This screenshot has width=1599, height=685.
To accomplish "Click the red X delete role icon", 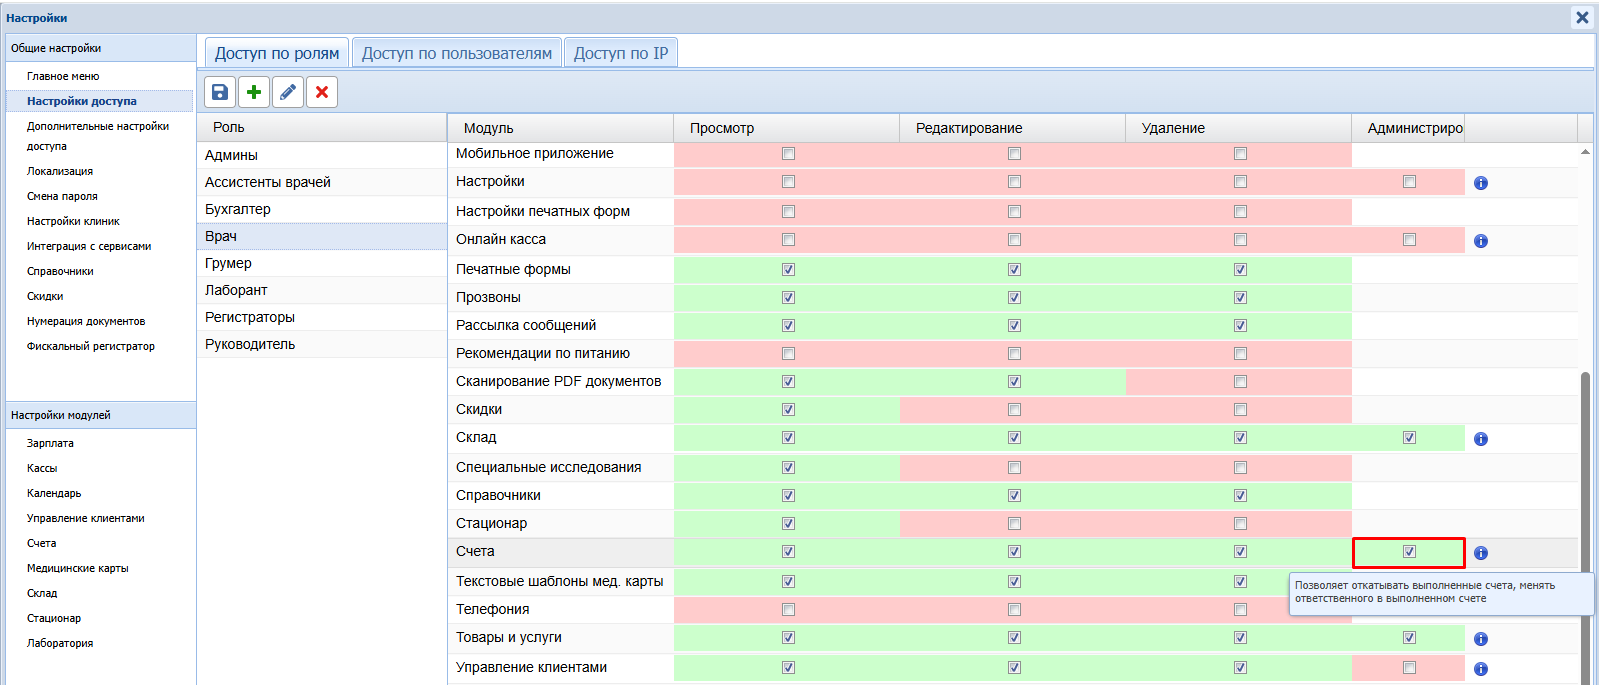I will pyautogui.click(x=322, y=92).
